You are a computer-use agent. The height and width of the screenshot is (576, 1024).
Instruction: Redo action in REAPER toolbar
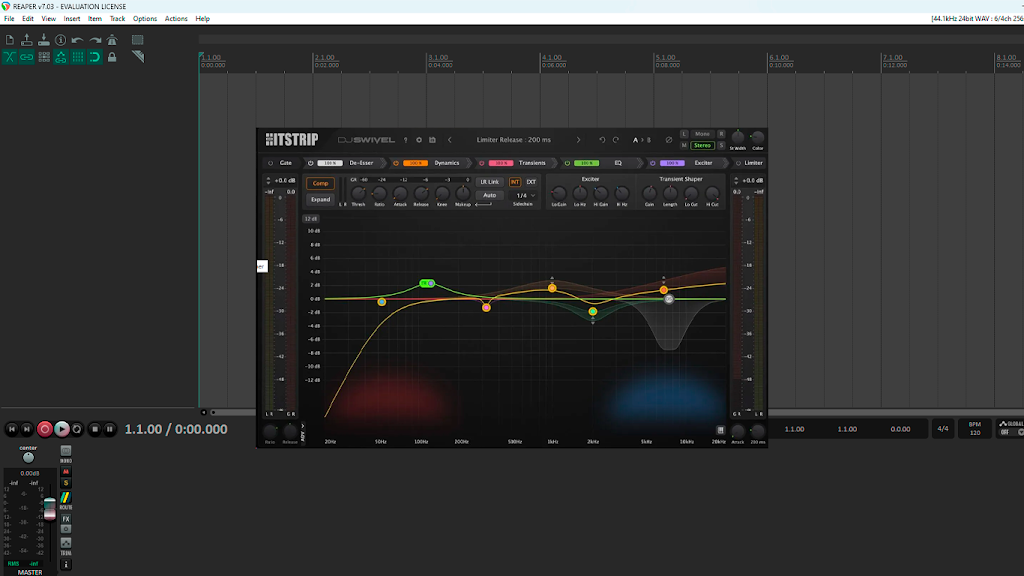(95, 40)
